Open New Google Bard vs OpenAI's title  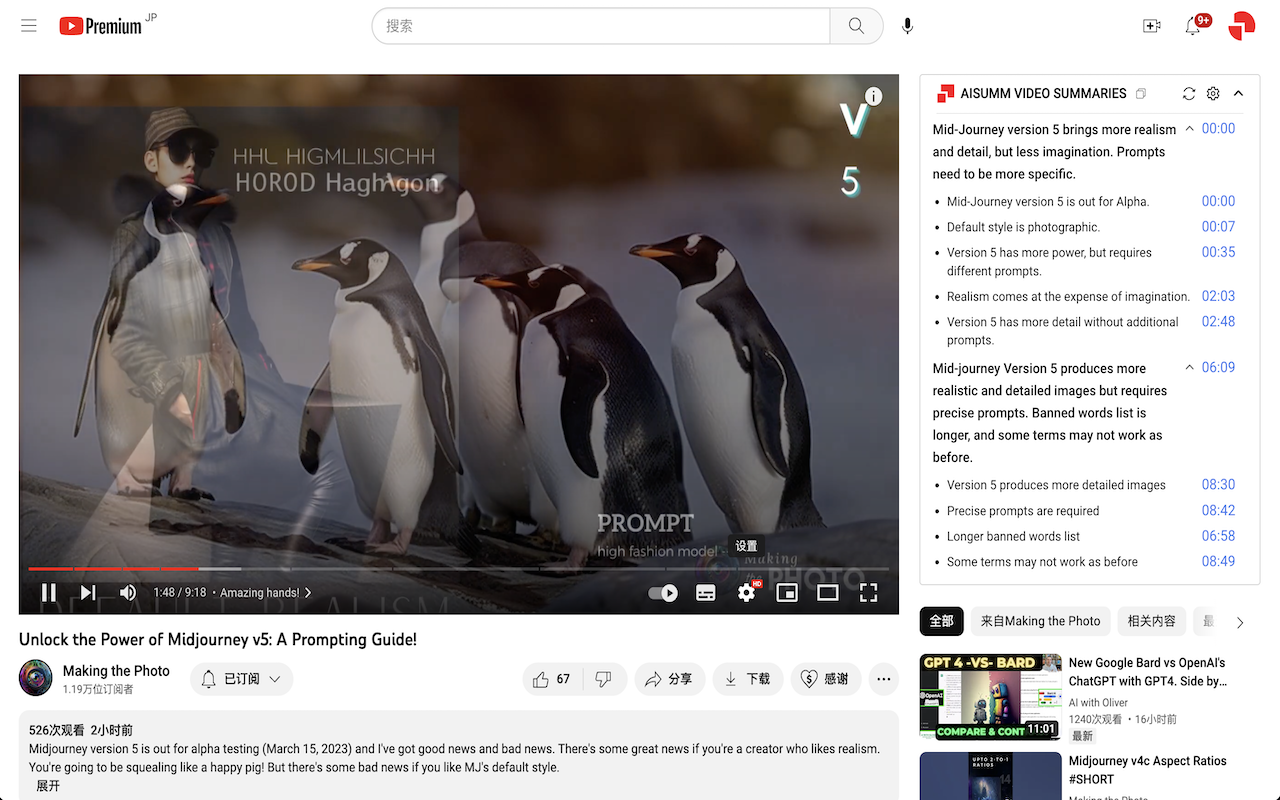point(1148,671)
